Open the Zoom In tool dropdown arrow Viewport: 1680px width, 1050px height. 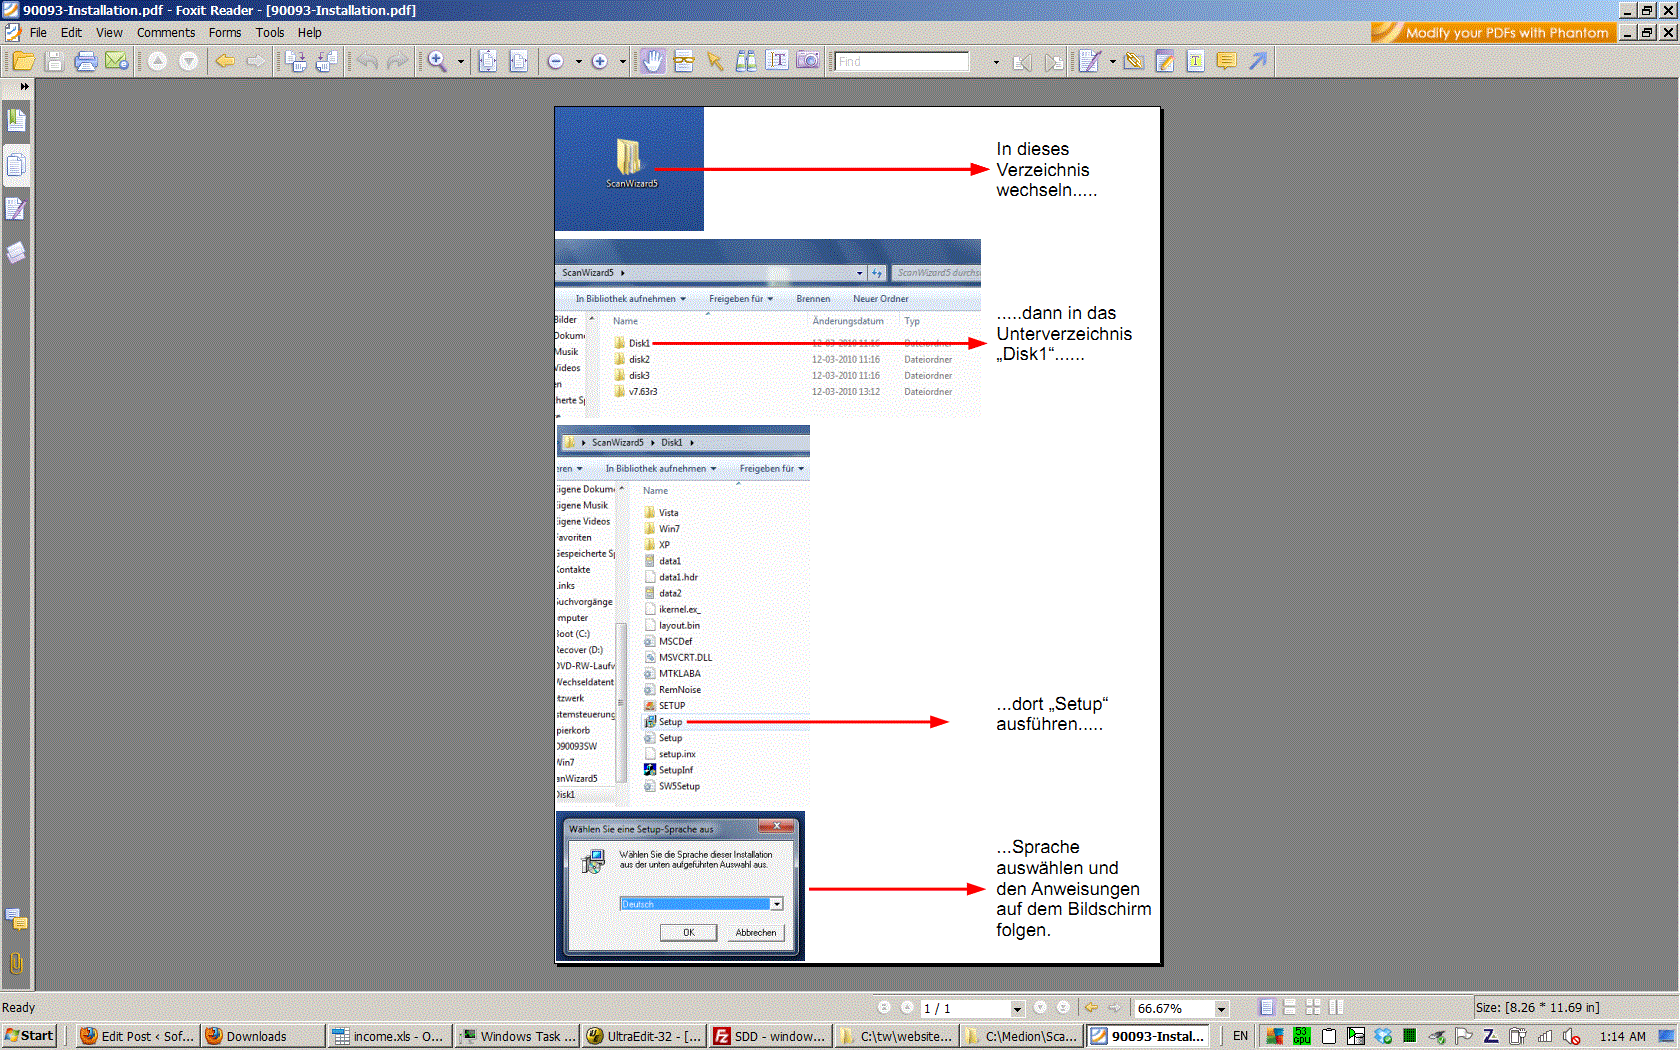pyautogui.click(x=461, y=62)
